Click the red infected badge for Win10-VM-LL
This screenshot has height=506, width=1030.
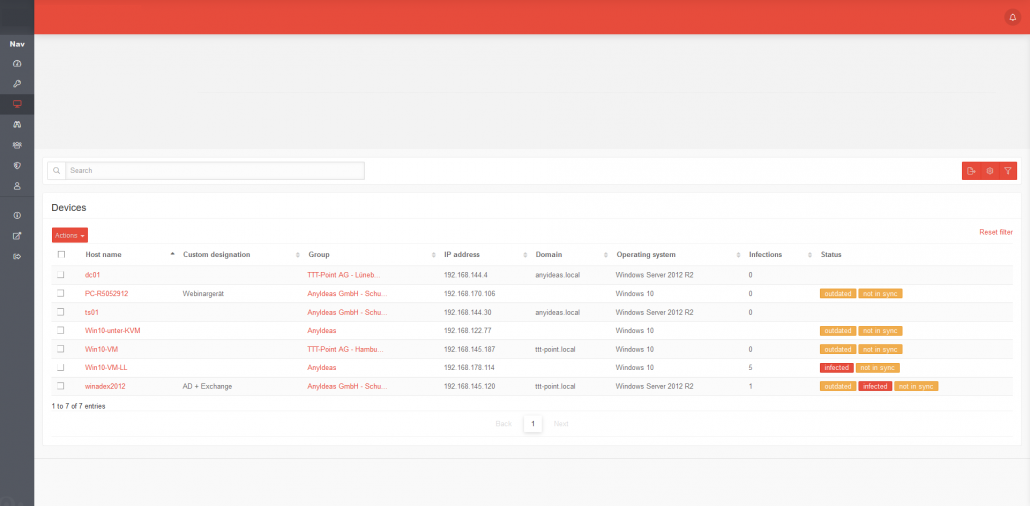point(836,368)
